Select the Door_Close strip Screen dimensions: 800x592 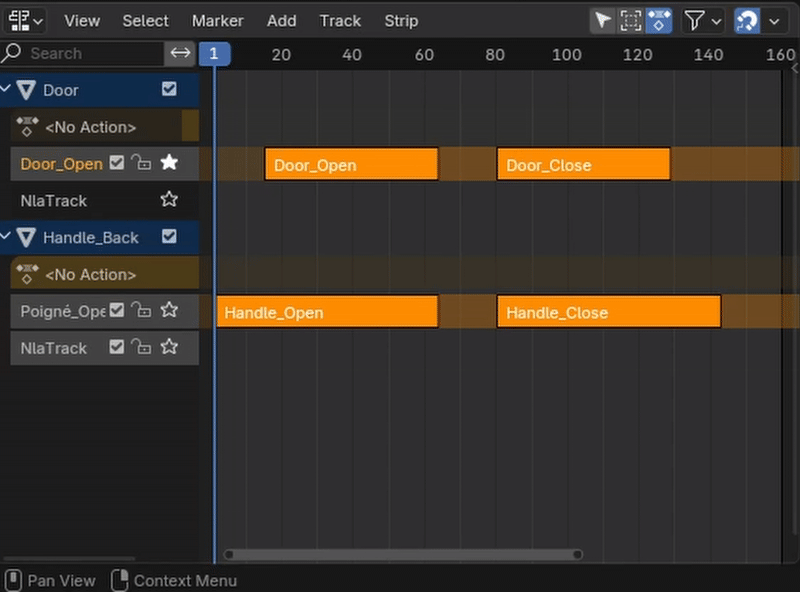point(583,165)
